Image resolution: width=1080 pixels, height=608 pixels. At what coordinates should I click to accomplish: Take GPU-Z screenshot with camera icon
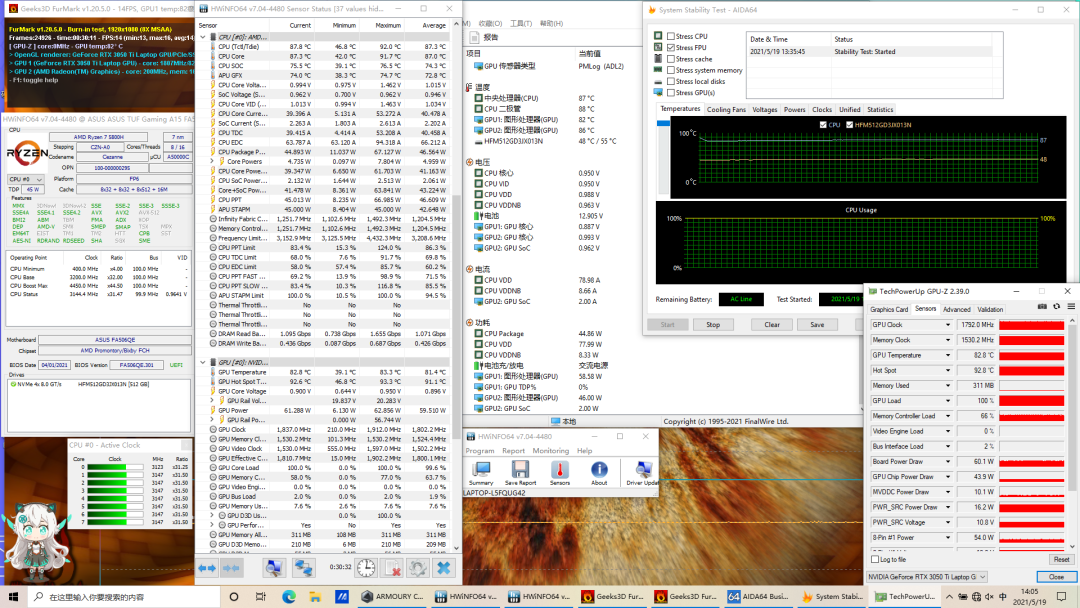(x=1042, y=307)
